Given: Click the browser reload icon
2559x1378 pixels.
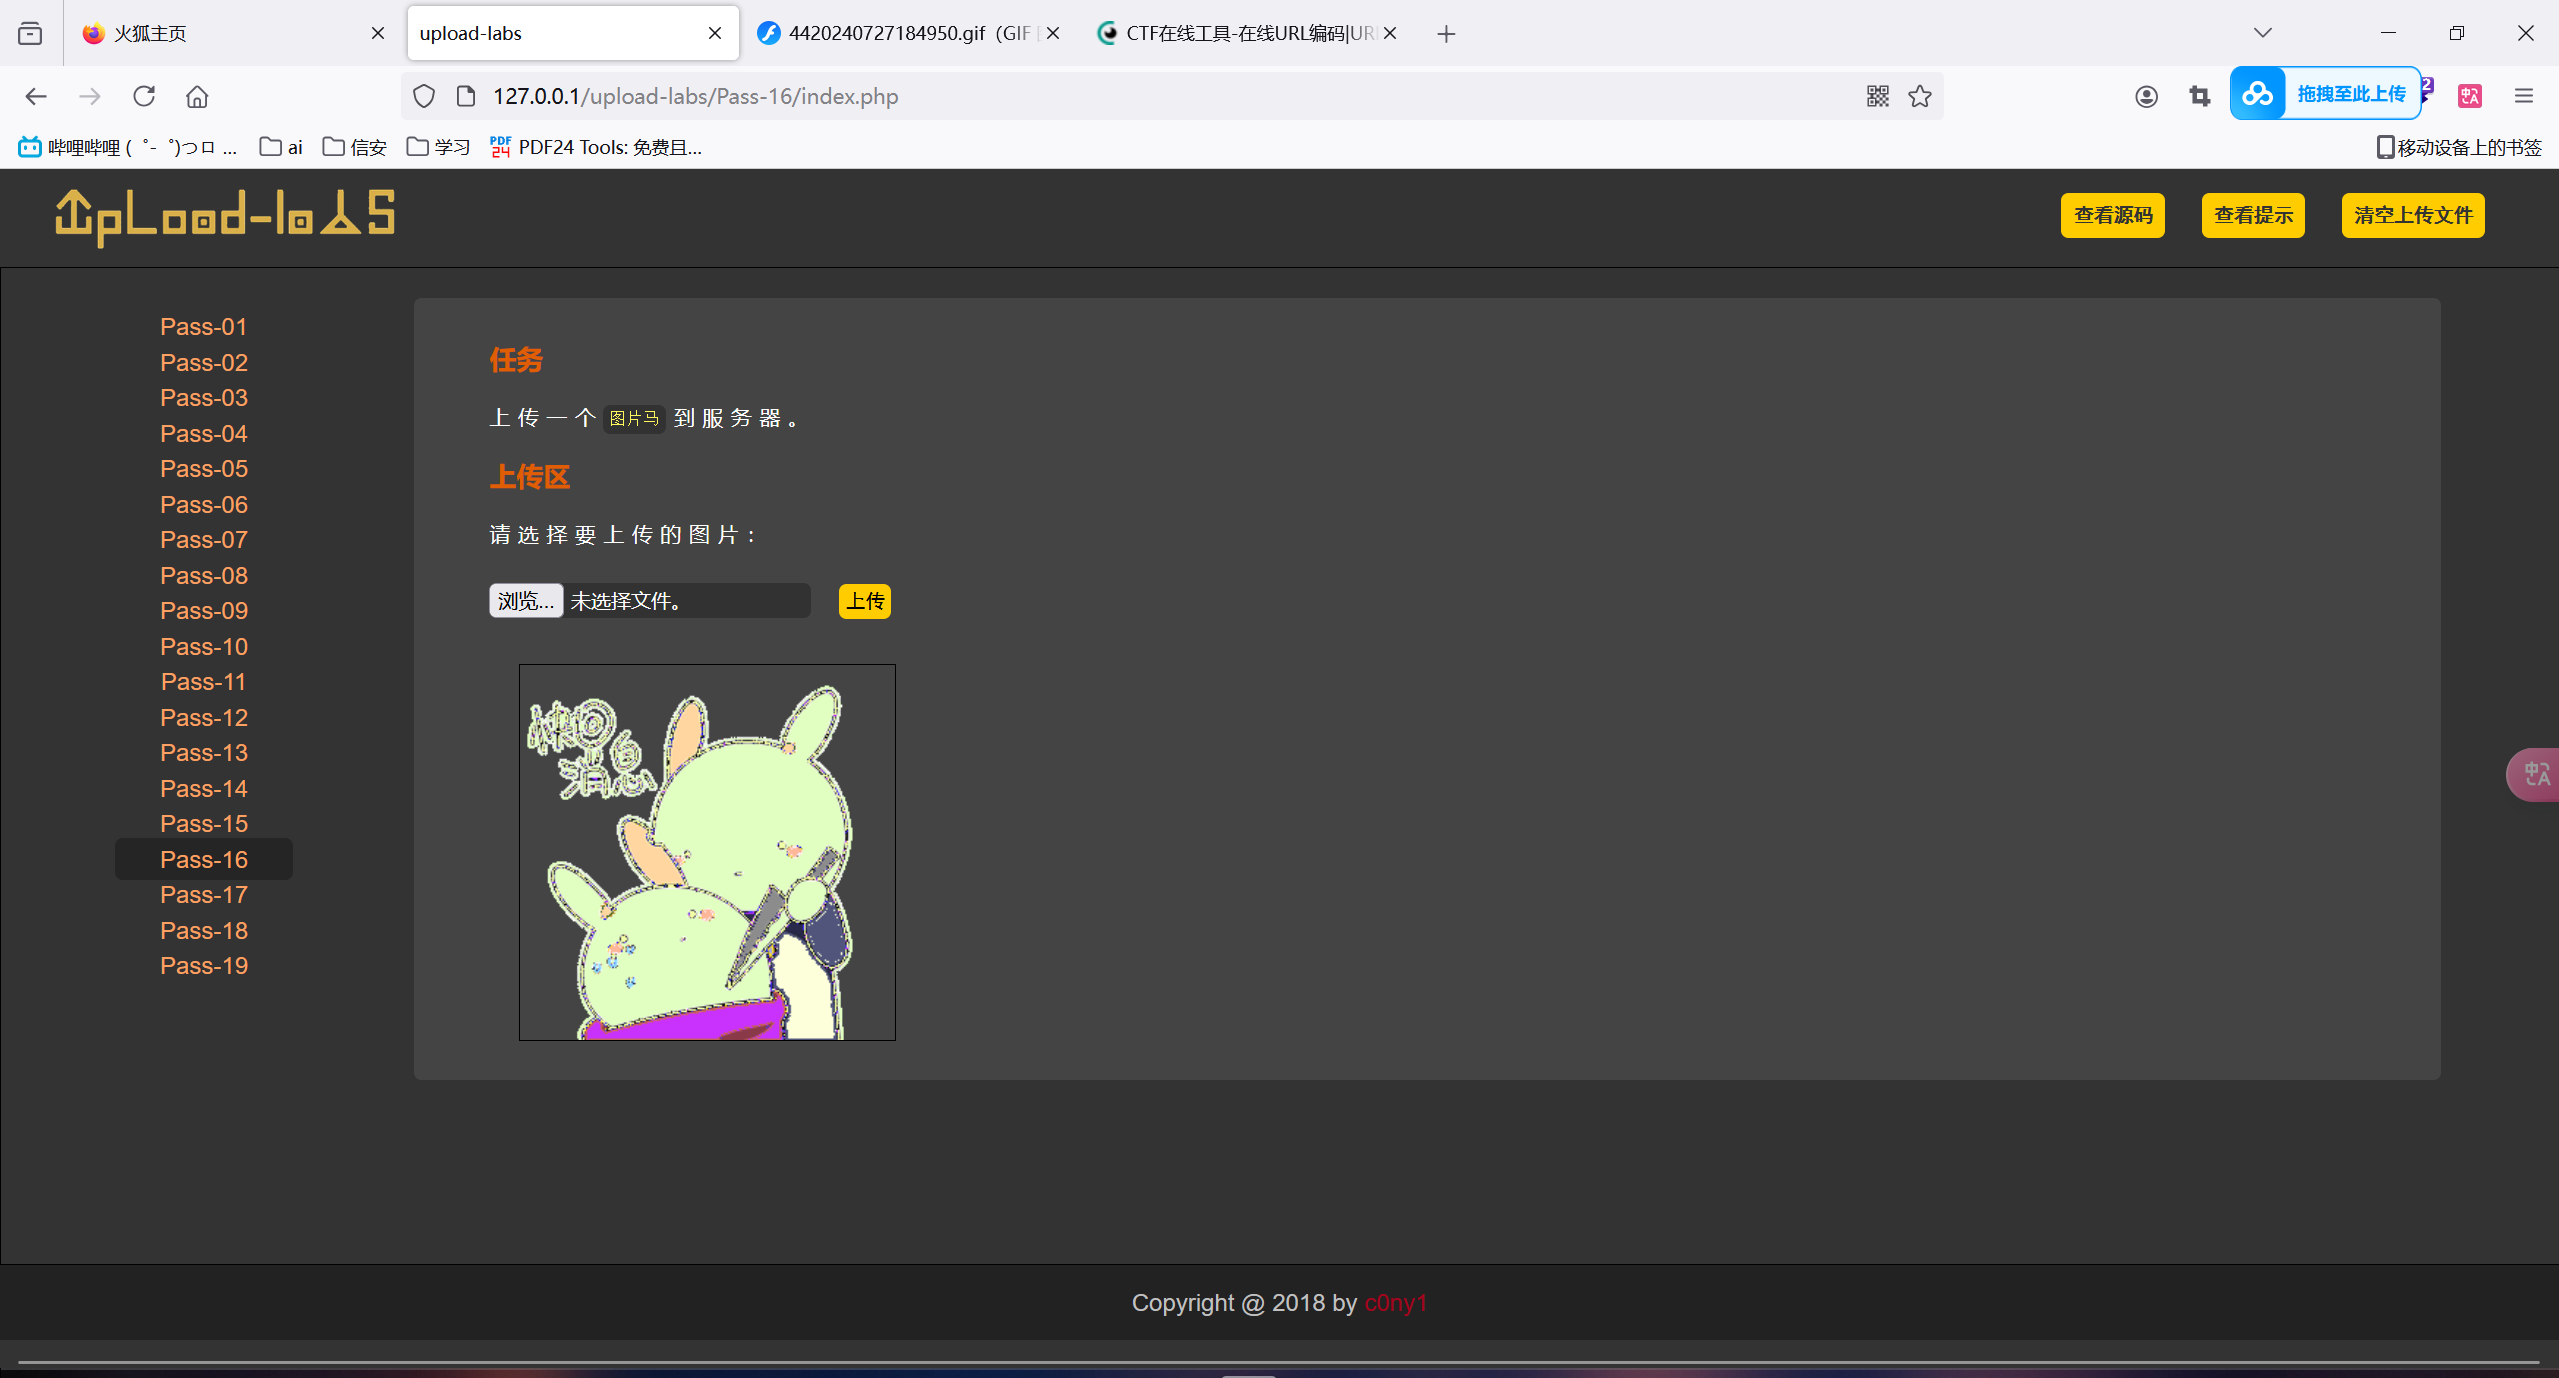Looking at the screenshot, I should [144, 96].
